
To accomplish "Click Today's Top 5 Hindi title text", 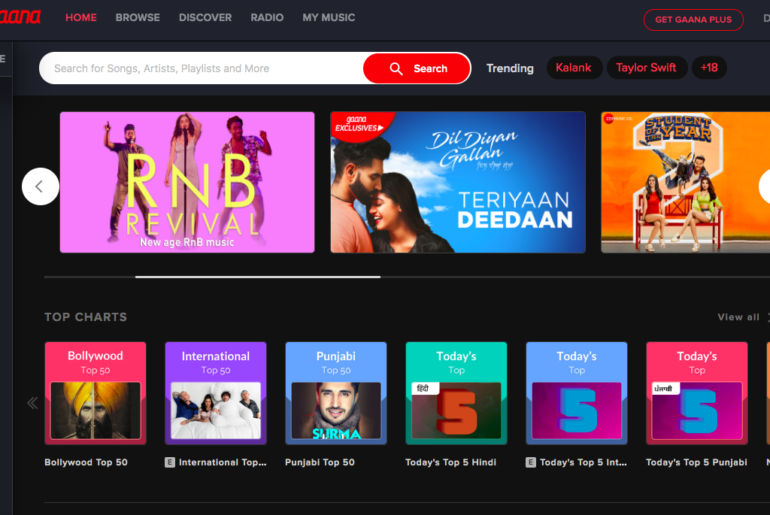I will point(451,462).
